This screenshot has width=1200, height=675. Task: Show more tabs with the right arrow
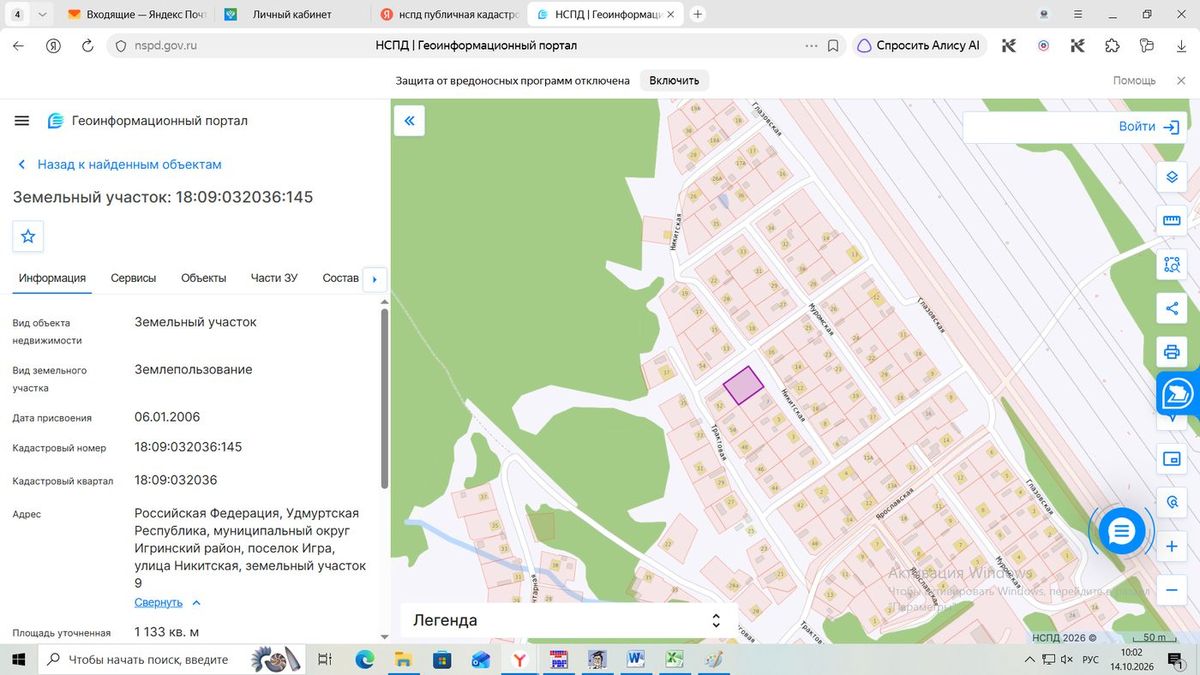[x=375, y=279]
